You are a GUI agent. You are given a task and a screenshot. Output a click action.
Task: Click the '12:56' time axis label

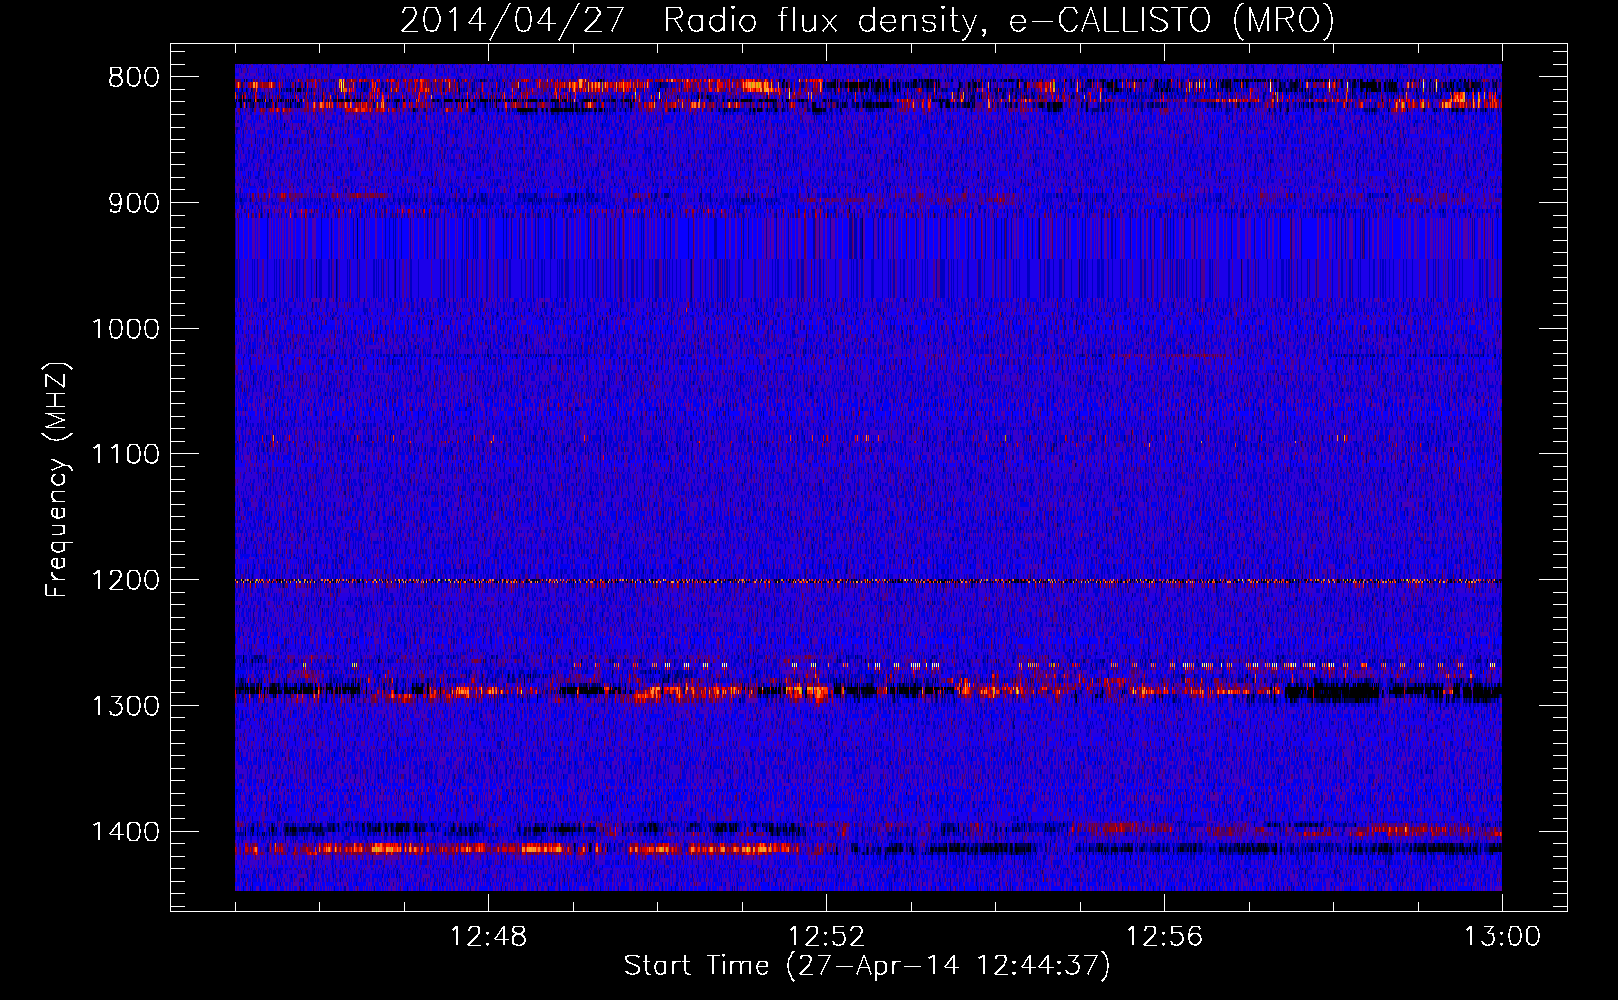pos(1164,937)
